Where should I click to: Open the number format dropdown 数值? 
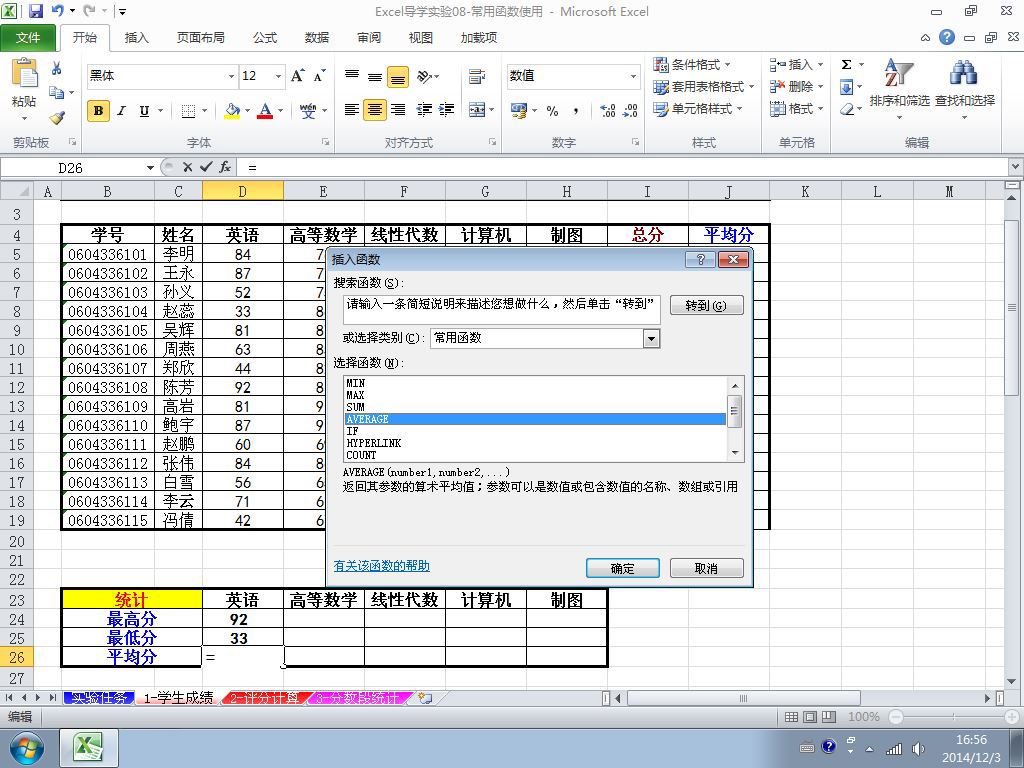pyautogui.click(x=633, y=76)
